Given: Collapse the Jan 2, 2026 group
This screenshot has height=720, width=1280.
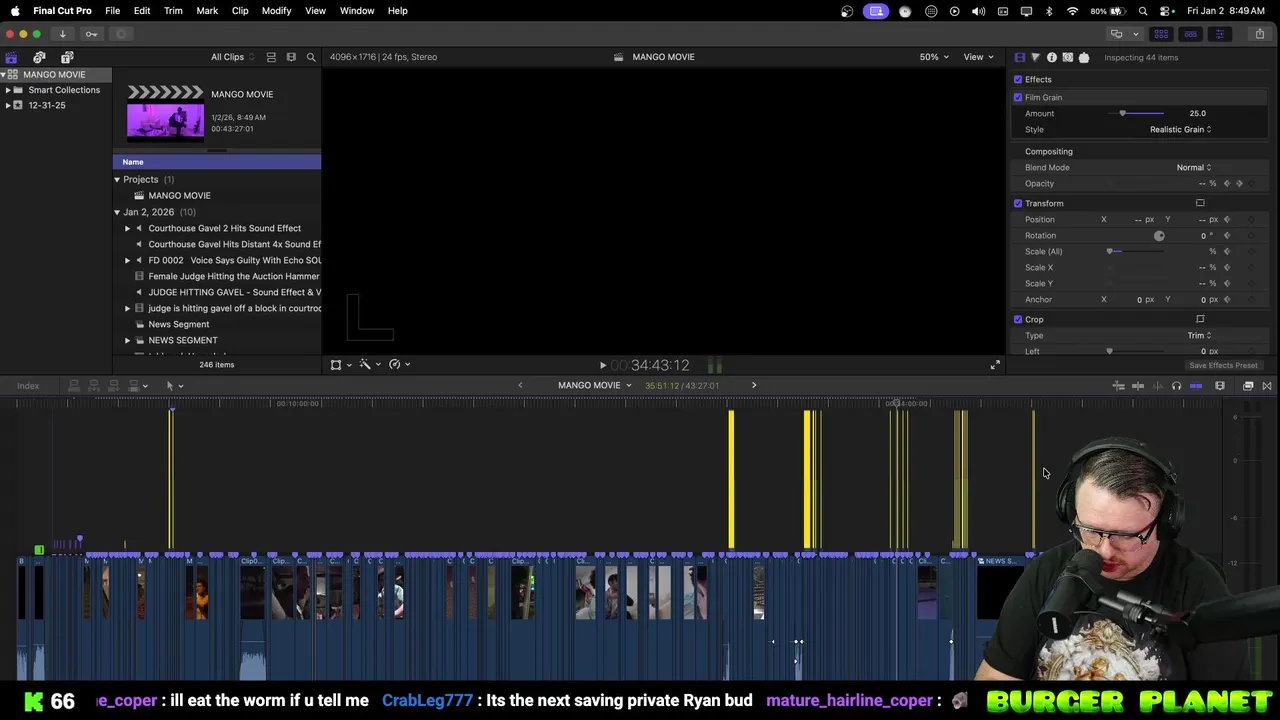Looking at the screenshot, I should [x=117, y=212].
